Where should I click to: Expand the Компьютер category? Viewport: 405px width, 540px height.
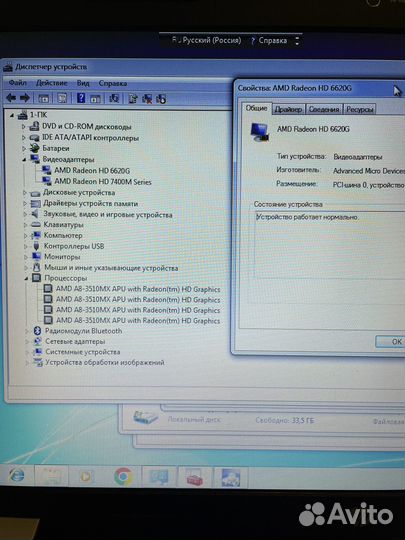click(x=25, y=236)
